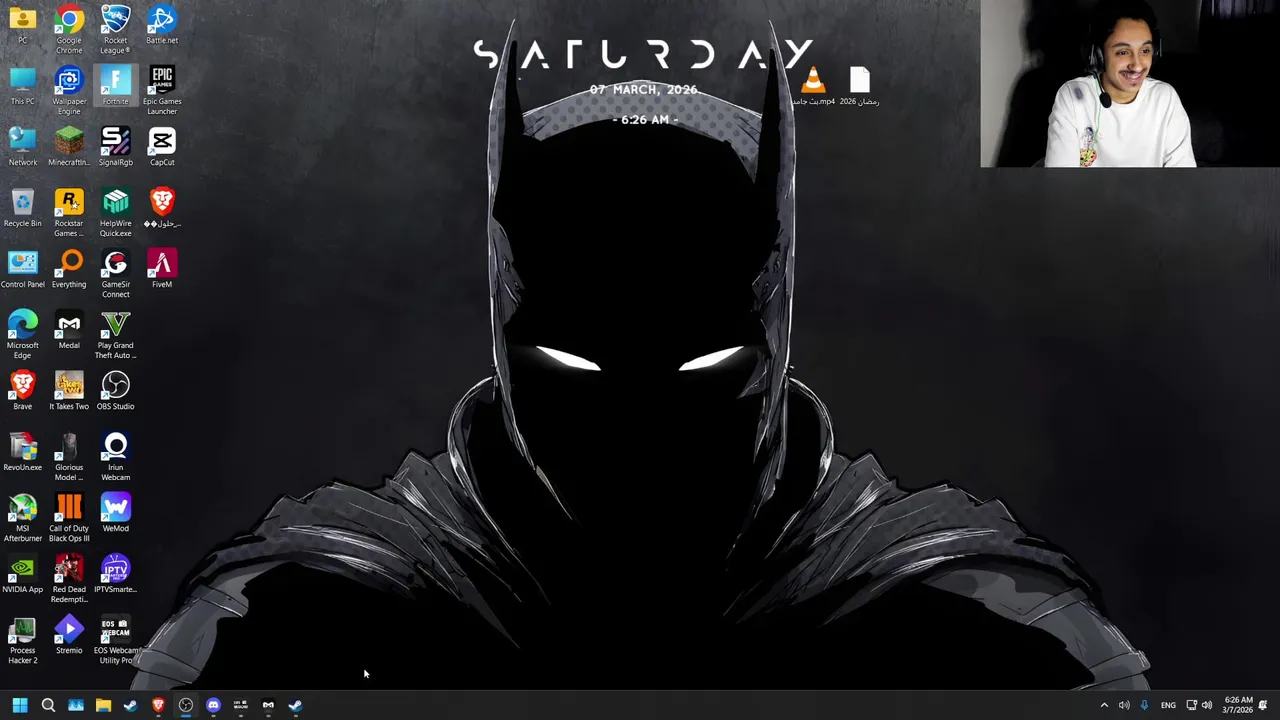Launch CapCut desktop shortcut
This screenshot has height=720, width=1280.
coord(162,148)
